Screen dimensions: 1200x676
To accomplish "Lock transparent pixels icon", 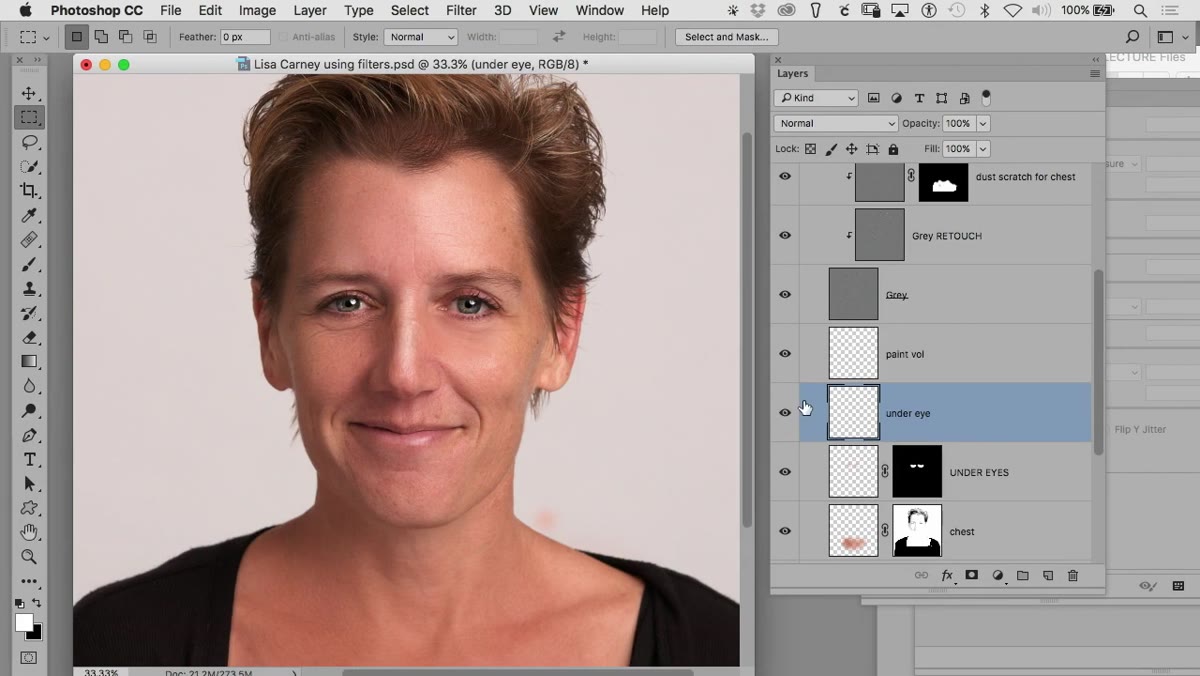I will (x=810, y=149).
